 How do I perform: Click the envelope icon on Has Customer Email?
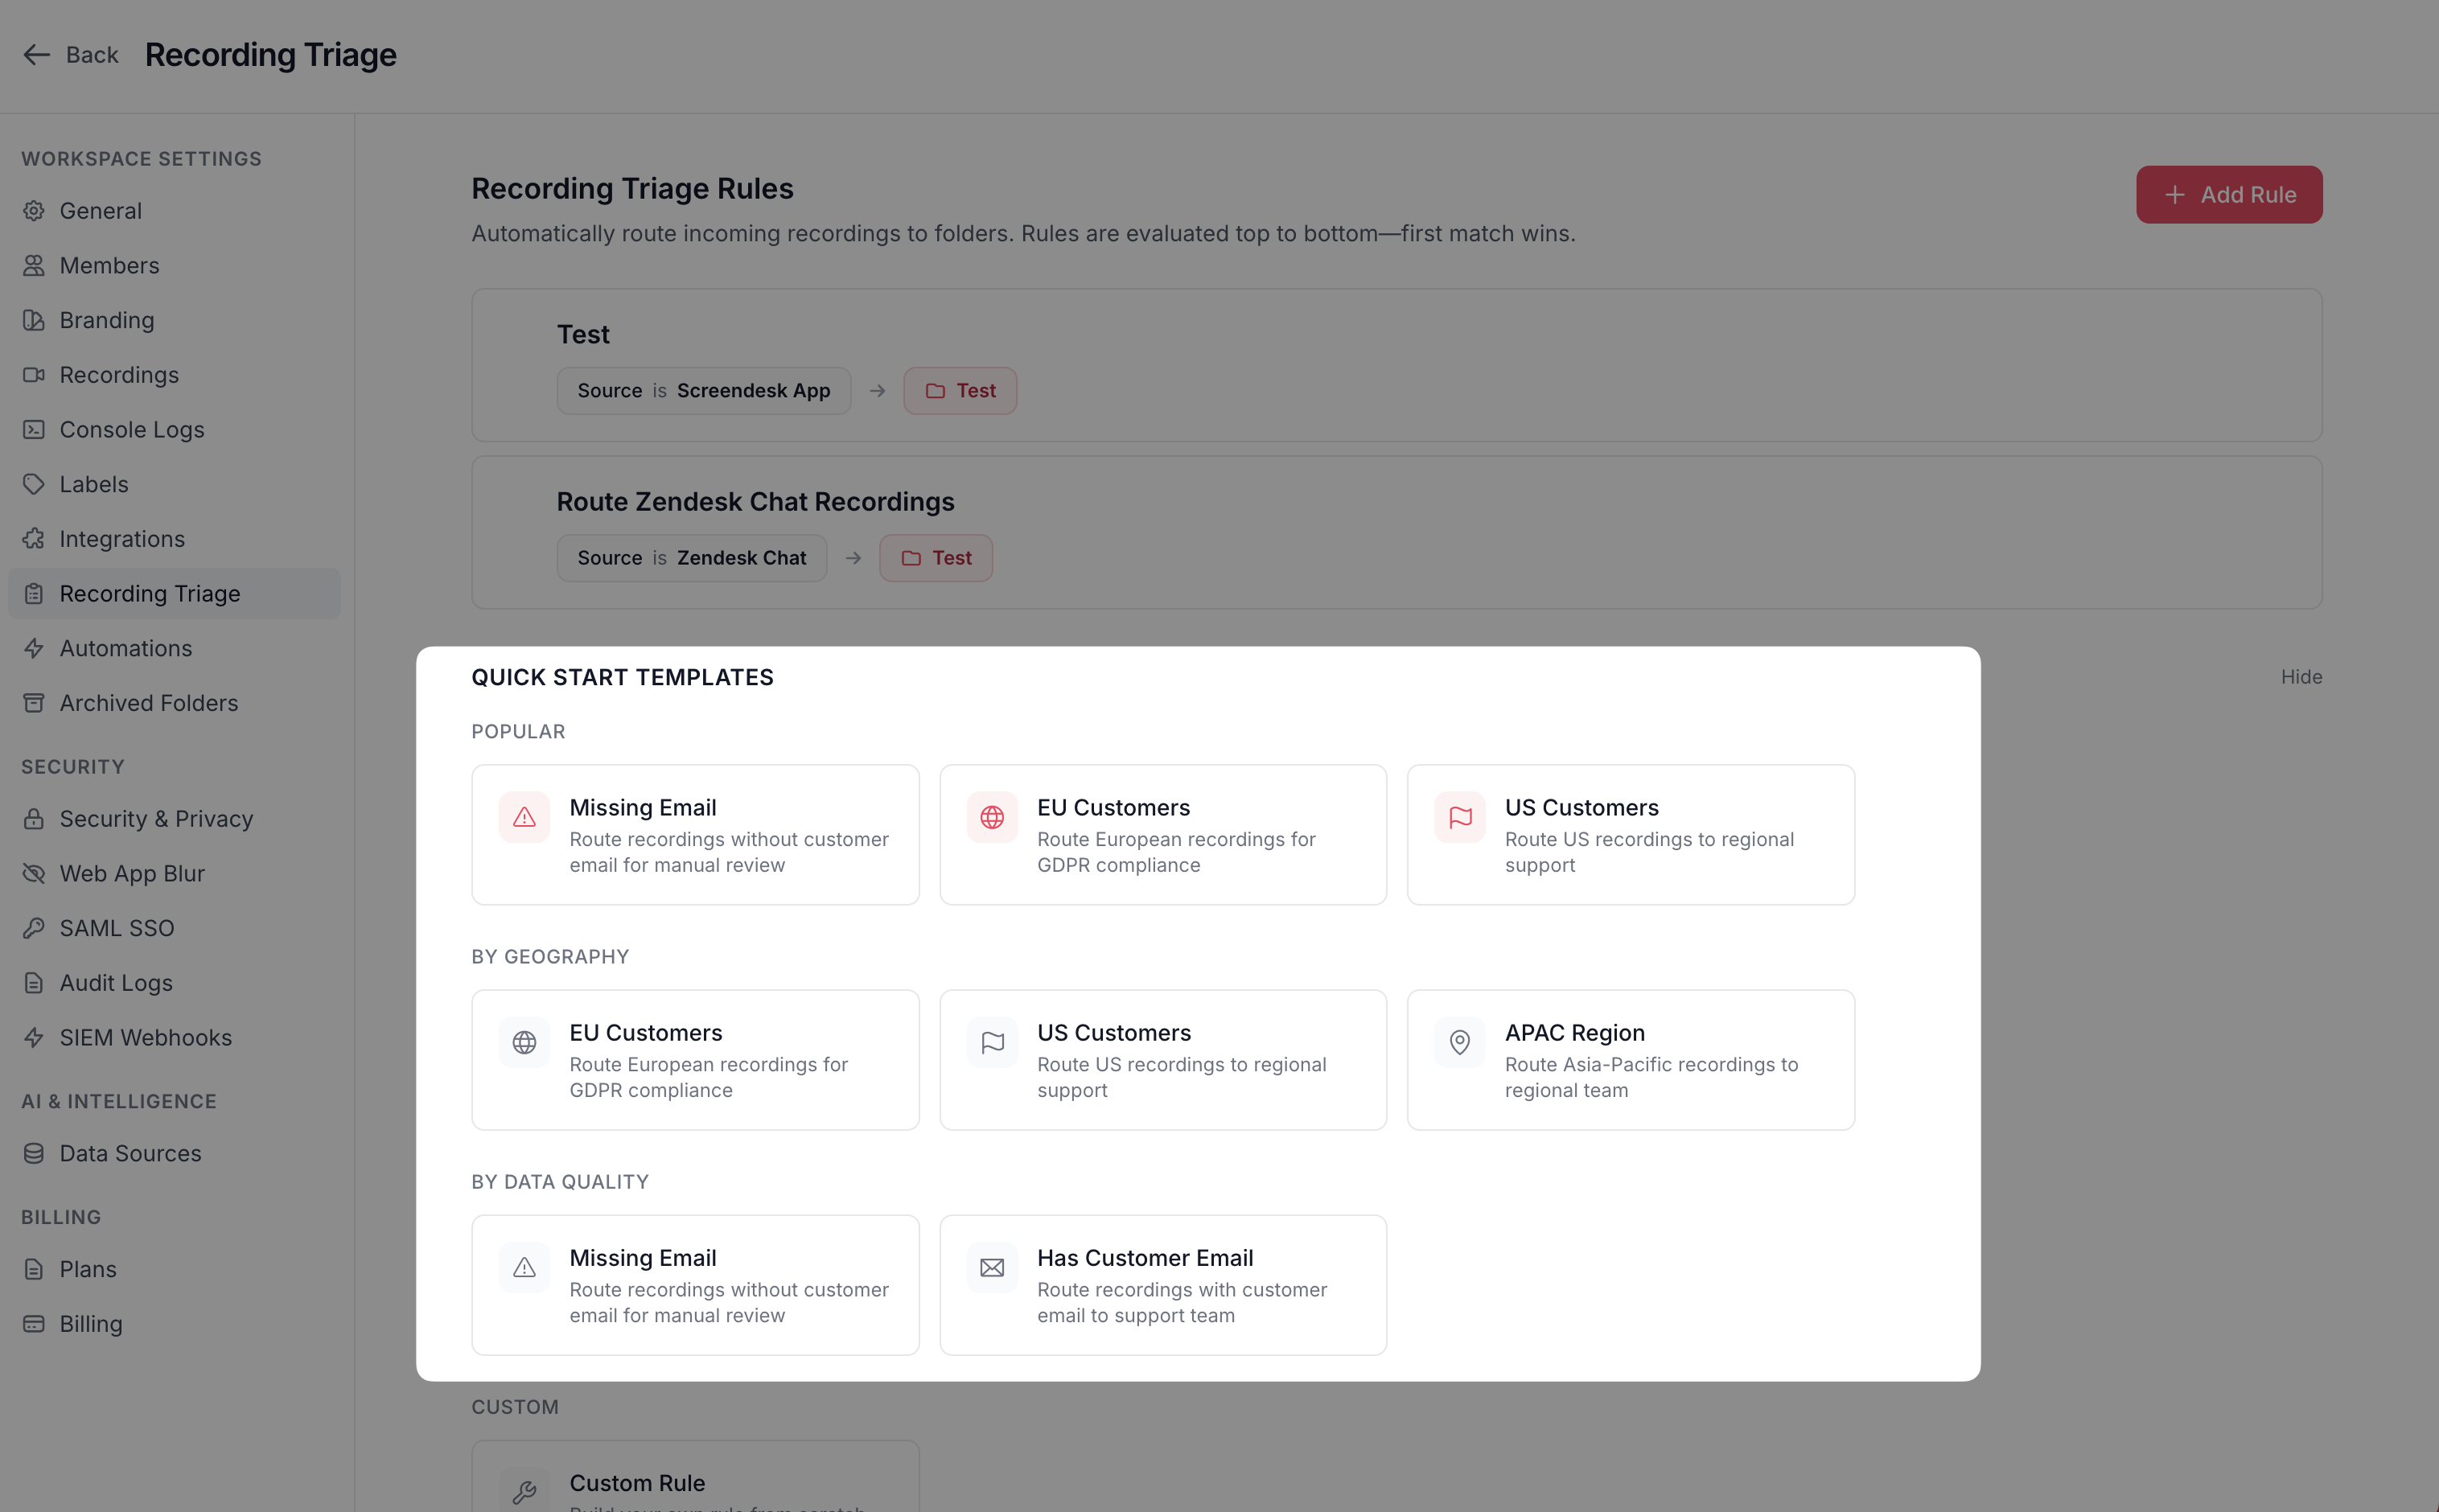pos(992,1268)
